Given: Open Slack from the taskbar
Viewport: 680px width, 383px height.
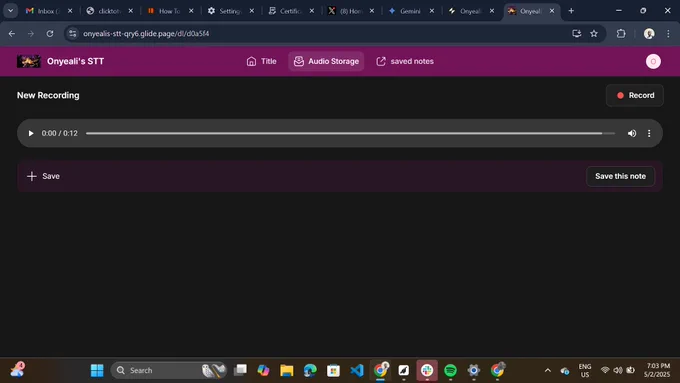Looking at the screenshot, I should point(427,370).
